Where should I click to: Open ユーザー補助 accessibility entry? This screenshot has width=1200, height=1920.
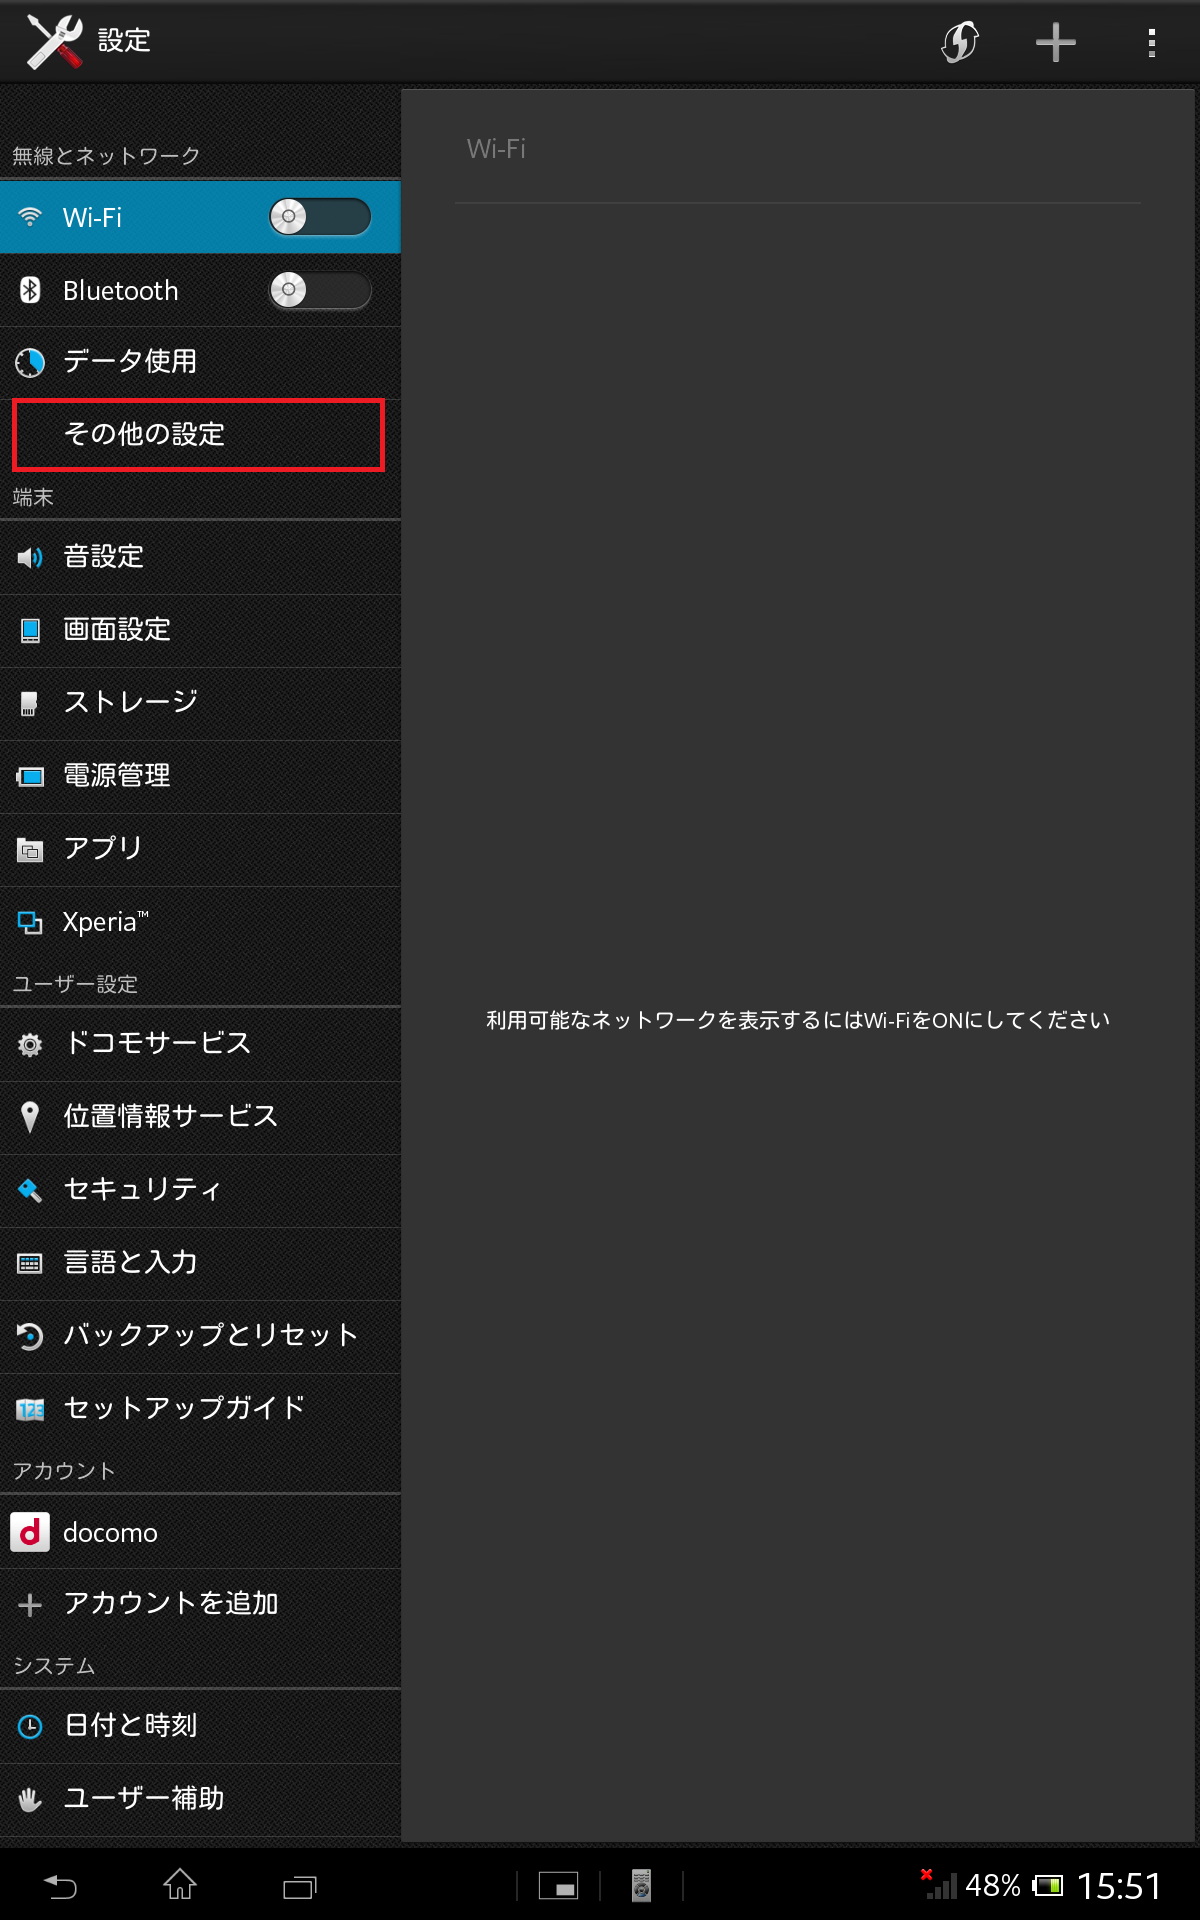pos(200,1799)
